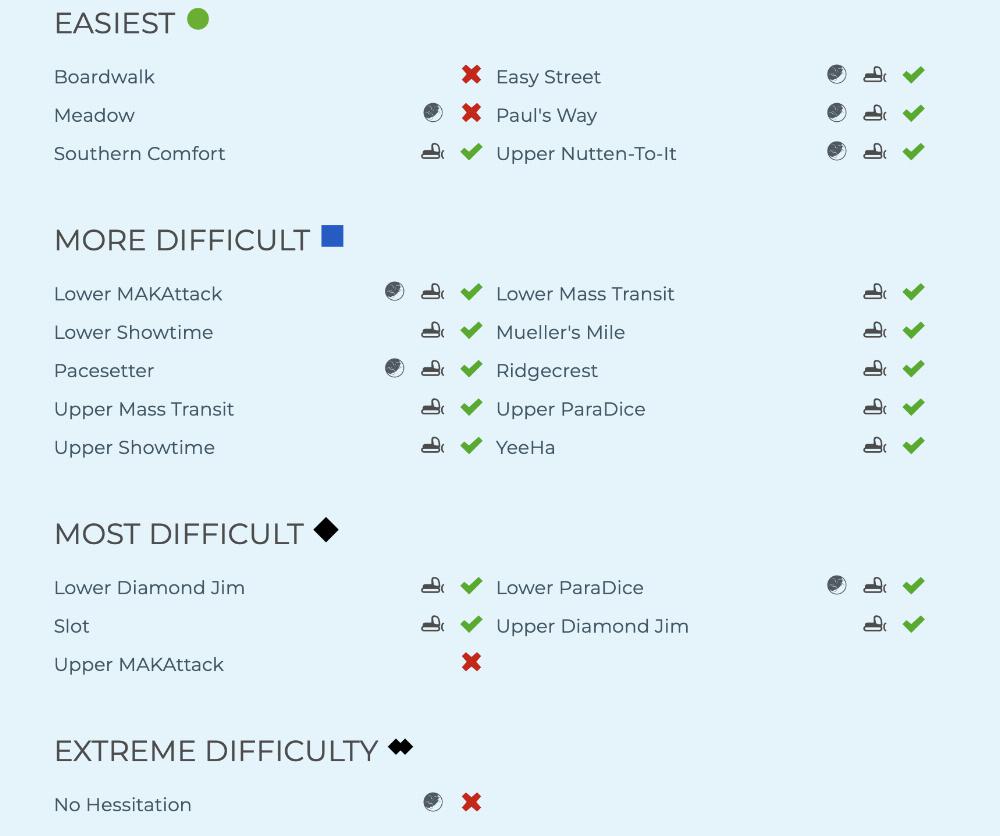Viewport: 1000px width, 836px height.
Task: Click the MOST DIFFICULT section heading
Action: [179, 534]
